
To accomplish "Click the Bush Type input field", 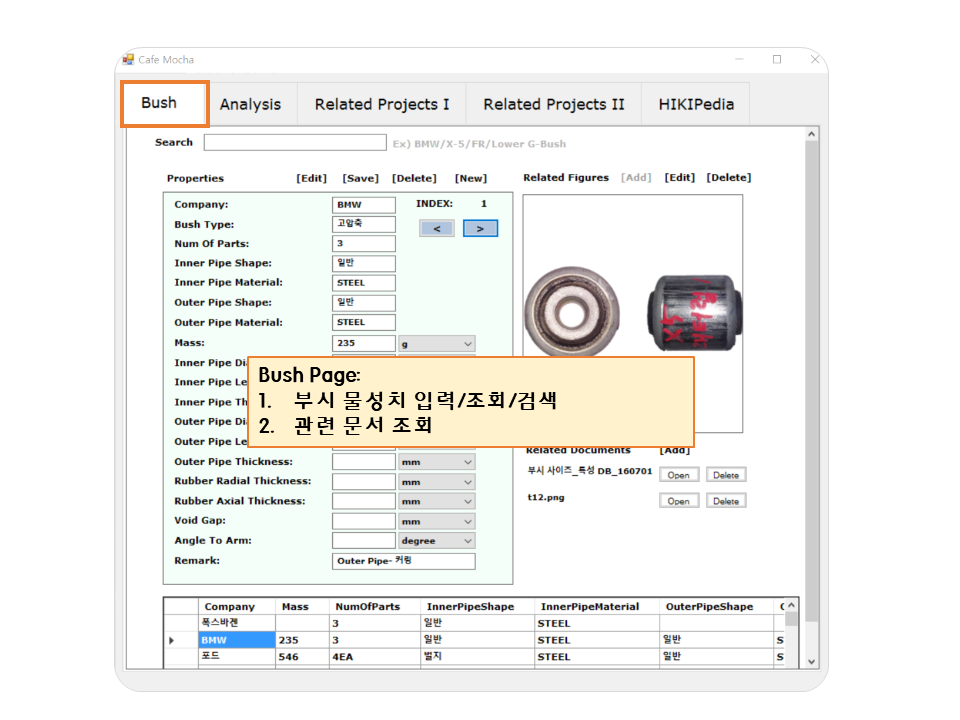I will coord(364,224).
